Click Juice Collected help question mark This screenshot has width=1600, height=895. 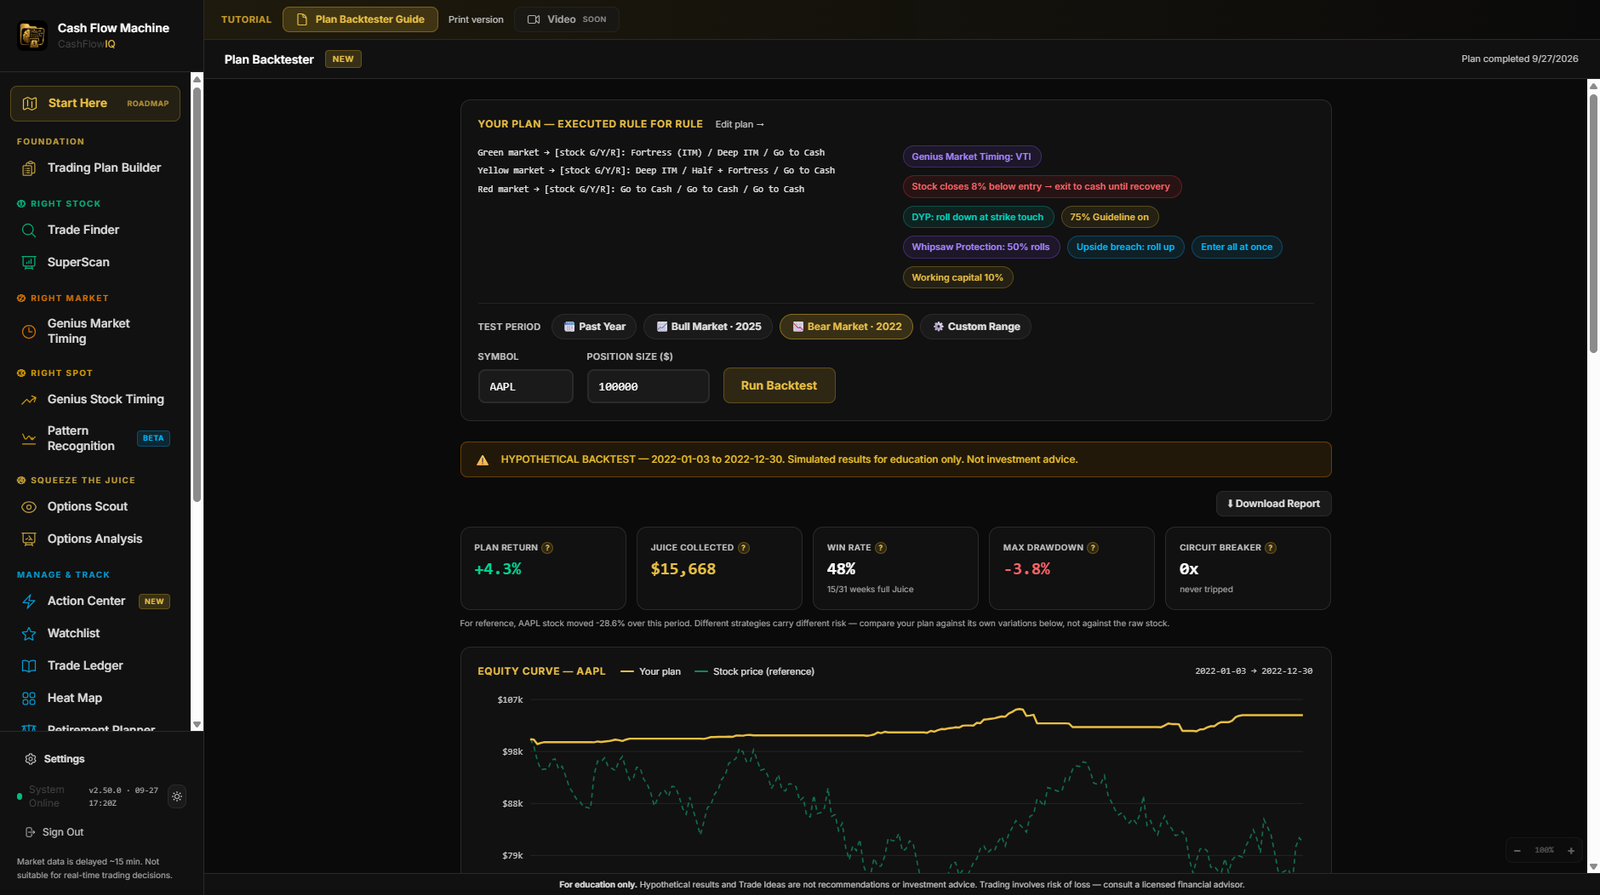(743, 548)
